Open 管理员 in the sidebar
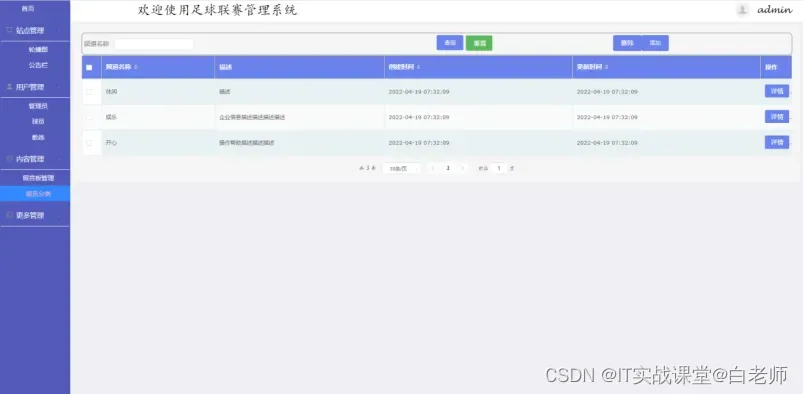 tap(38, 106)
